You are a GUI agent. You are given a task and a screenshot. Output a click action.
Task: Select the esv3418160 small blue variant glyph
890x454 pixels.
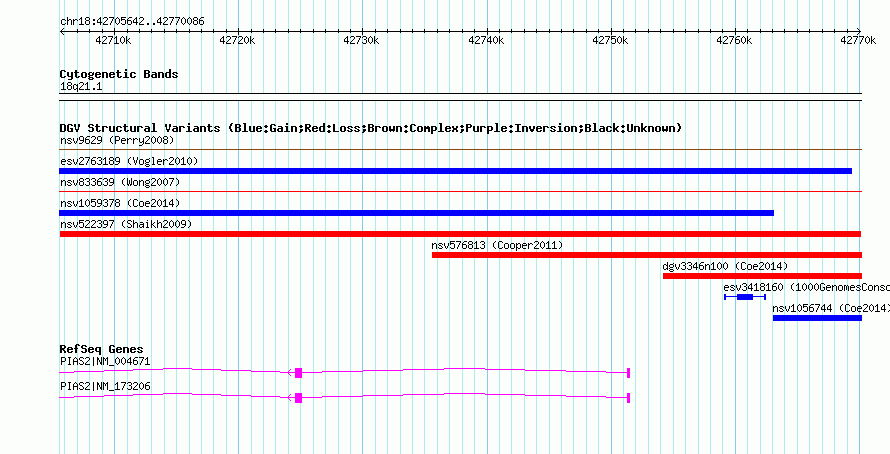tap(745, 297)
